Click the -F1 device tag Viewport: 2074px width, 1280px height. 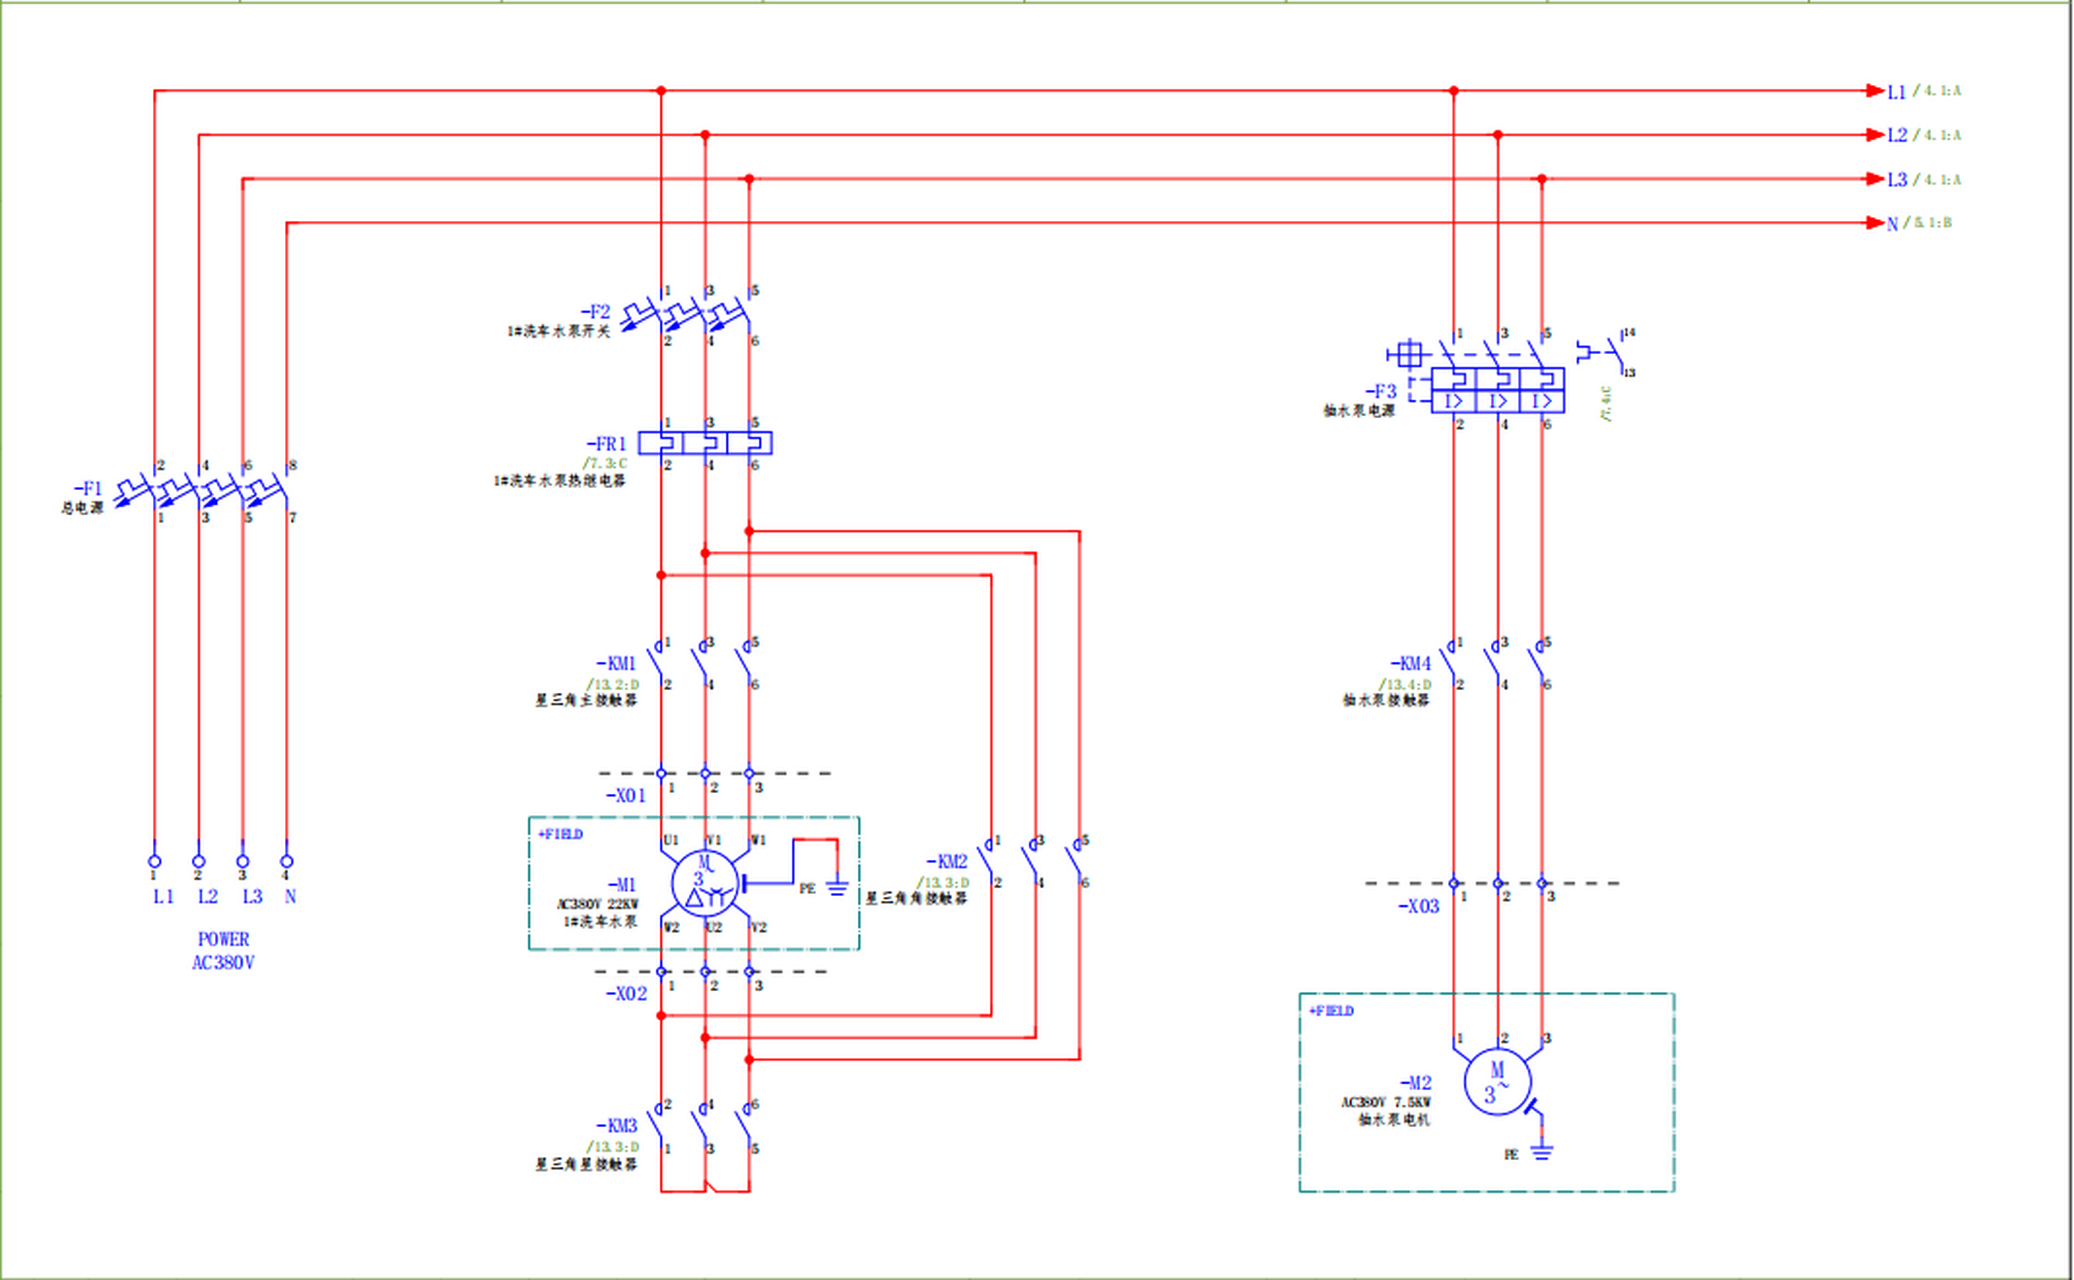tap(88, 489)
